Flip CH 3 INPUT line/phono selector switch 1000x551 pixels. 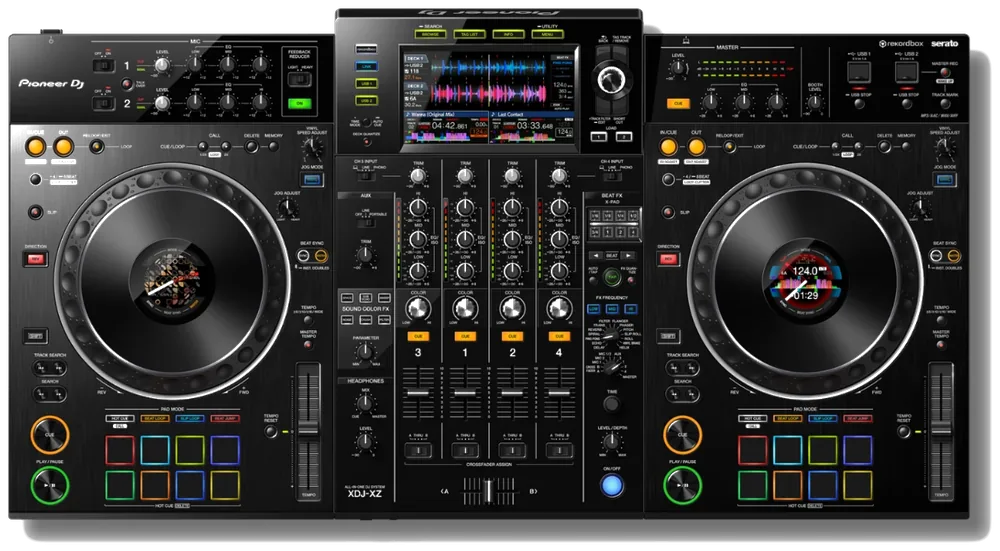[365, 177]
